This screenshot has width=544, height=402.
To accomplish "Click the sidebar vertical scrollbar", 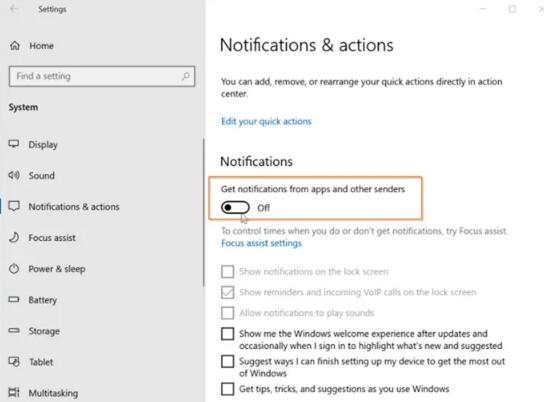I will pos(204,213).
